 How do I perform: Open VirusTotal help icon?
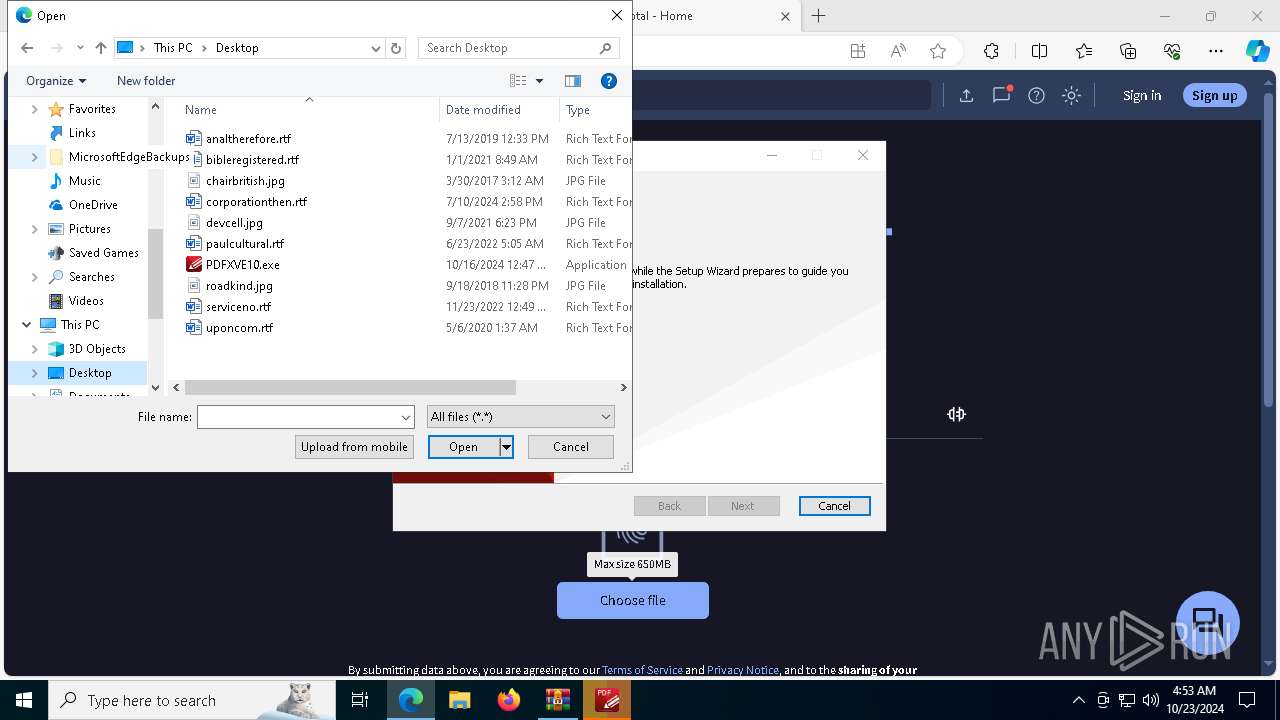(x=1037, y=95)
